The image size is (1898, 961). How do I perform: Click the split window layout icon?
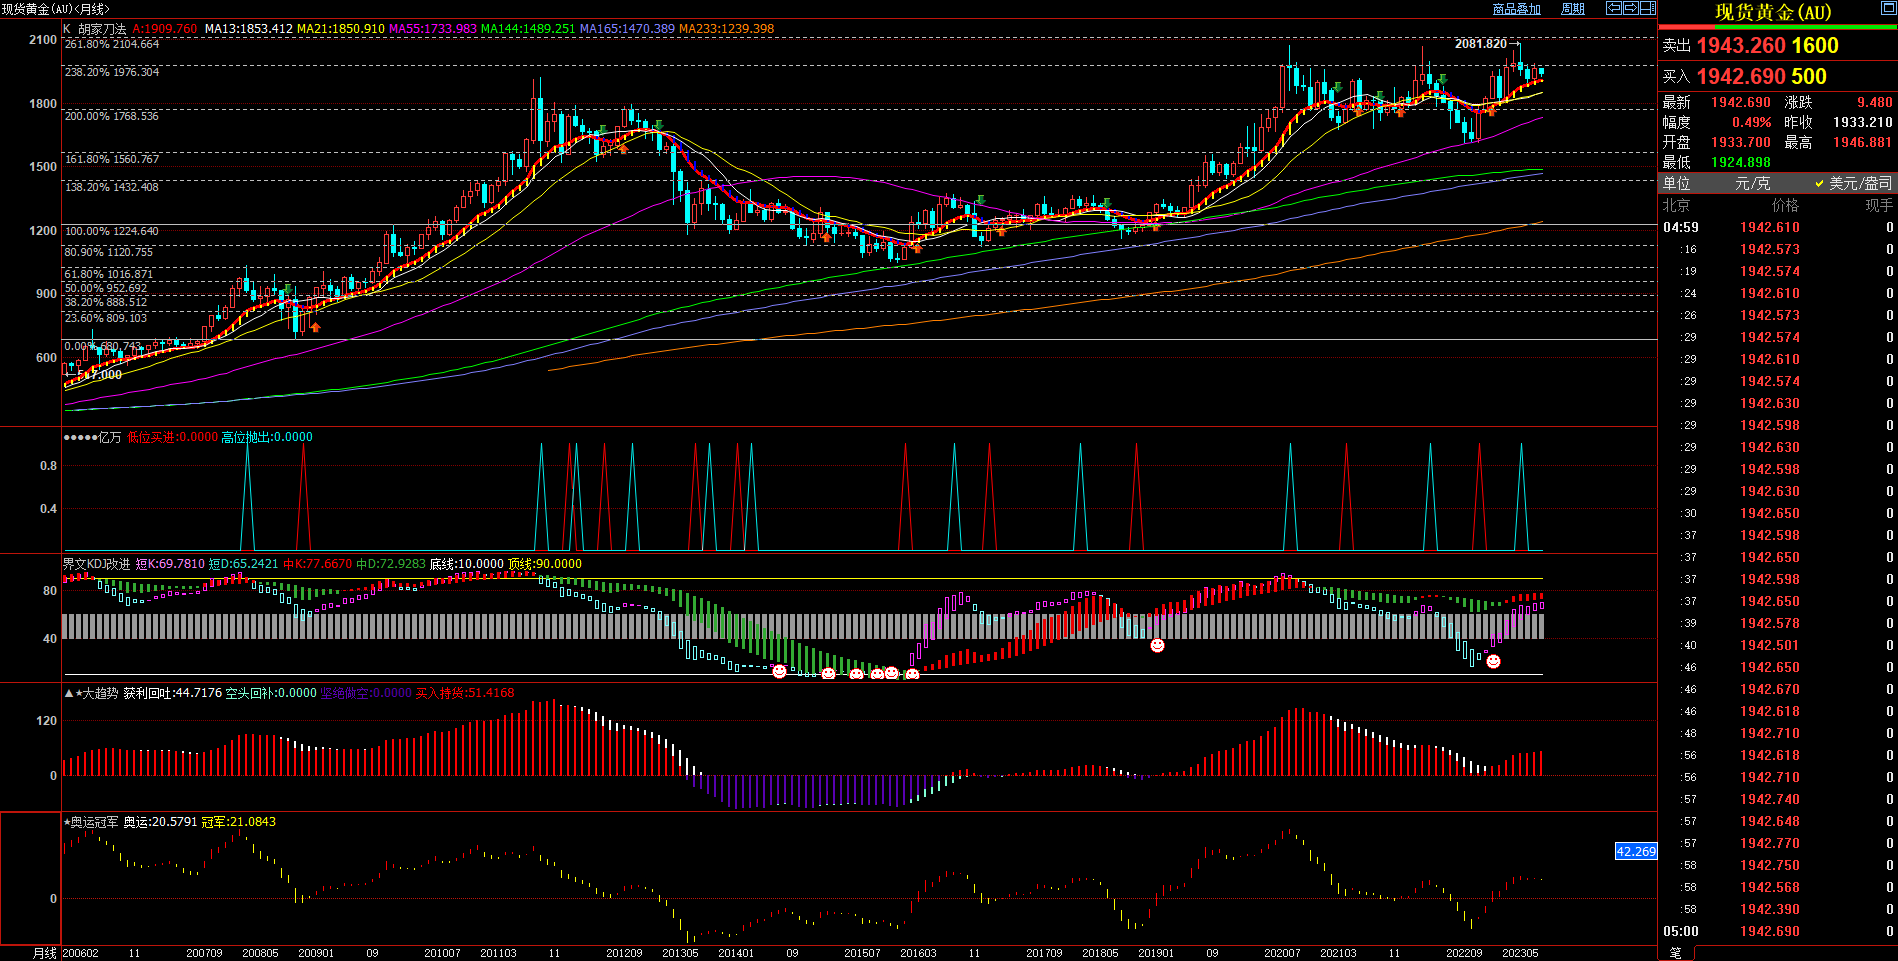1647,8
